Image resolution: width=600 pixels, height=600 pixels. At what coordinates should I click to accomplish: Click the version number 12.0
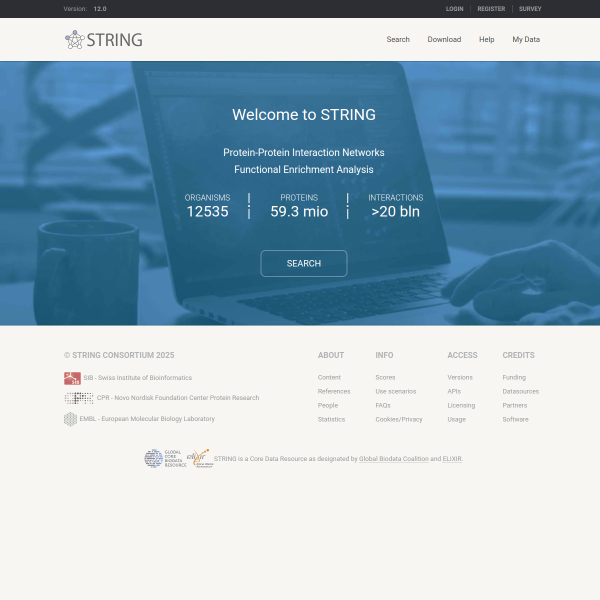(x=100, y=9)
